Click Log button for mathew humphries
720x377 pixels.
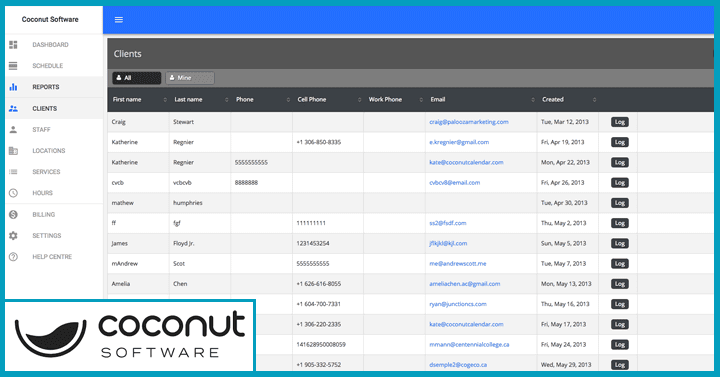point(619,203)
